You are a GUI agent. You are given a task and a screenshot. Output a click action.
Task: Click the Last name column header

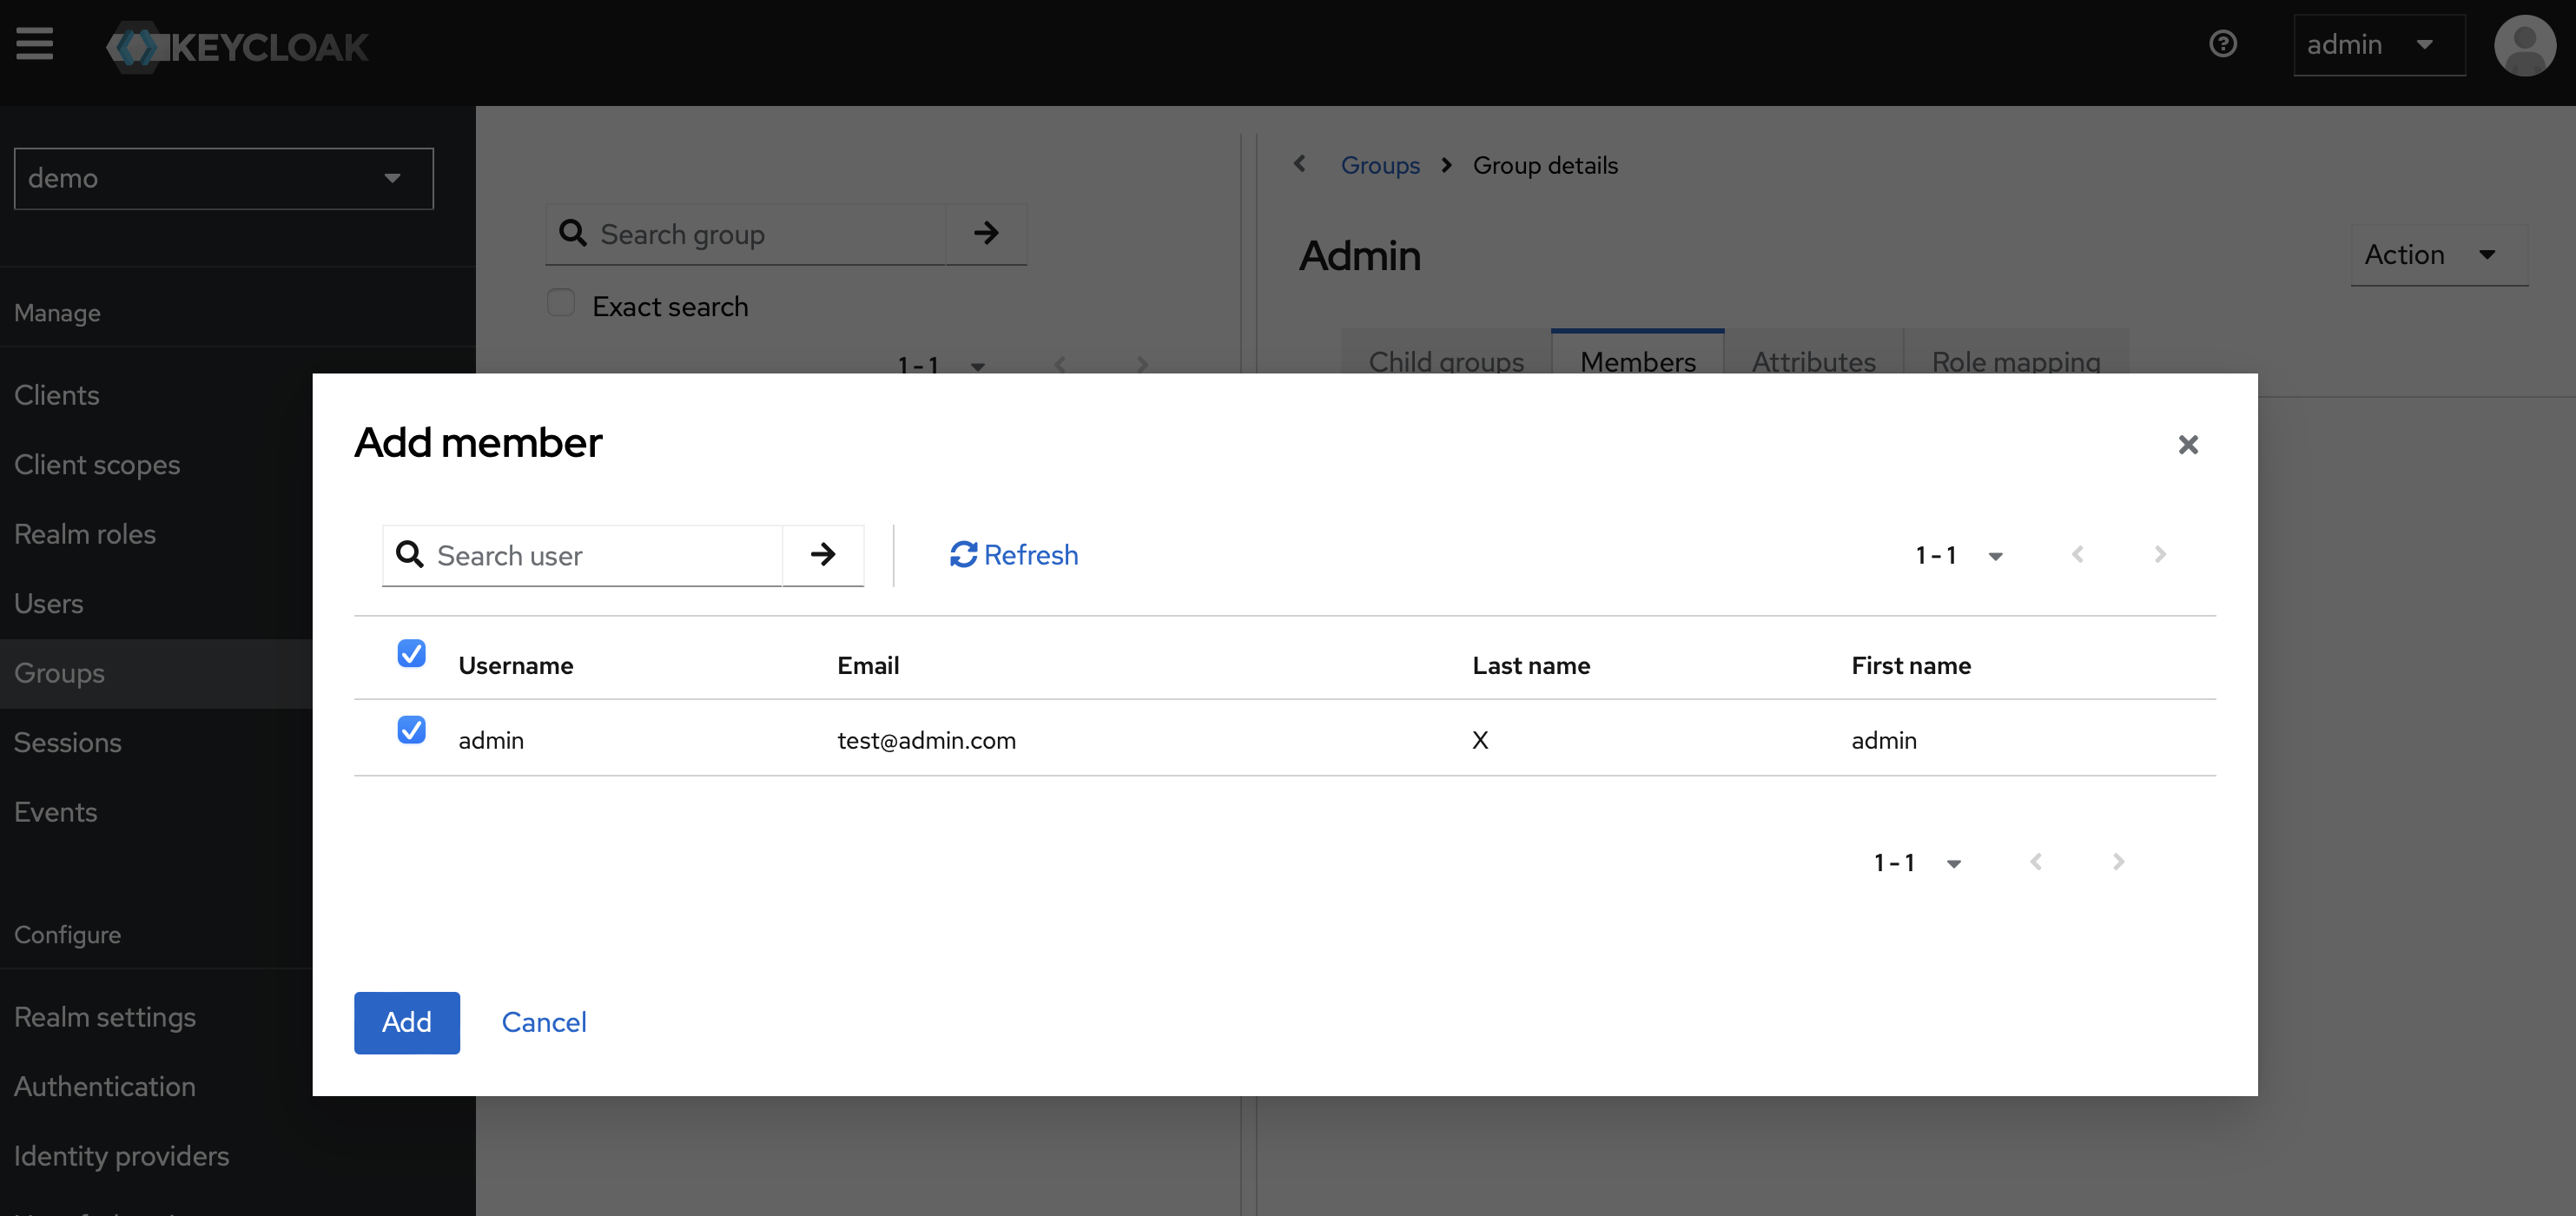(x=1531, y=666)
